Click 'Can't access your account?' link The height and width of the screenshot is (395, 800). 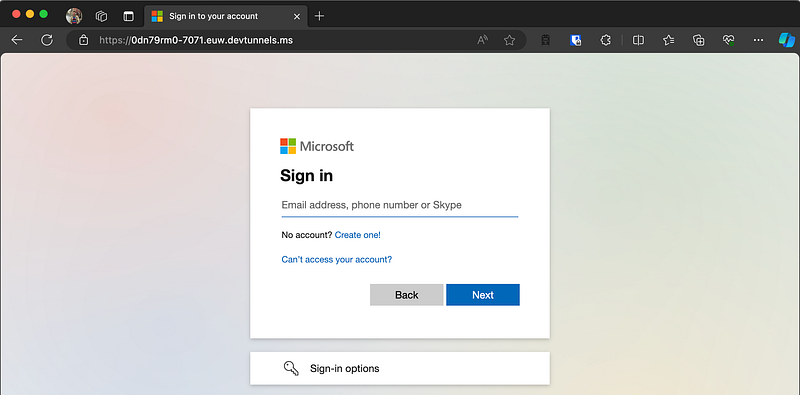pos(337,259)
